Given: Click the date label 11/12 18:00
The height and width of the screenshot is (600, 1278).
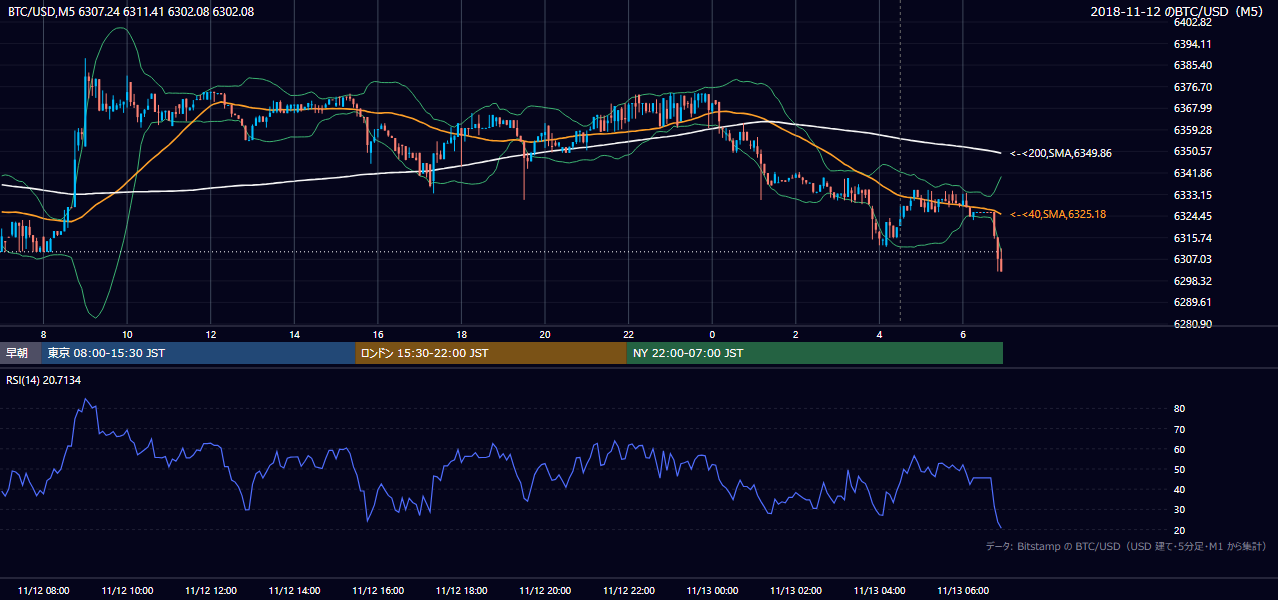Looking at the screenshot, I should pyautogui.click(x=461, y=591).
